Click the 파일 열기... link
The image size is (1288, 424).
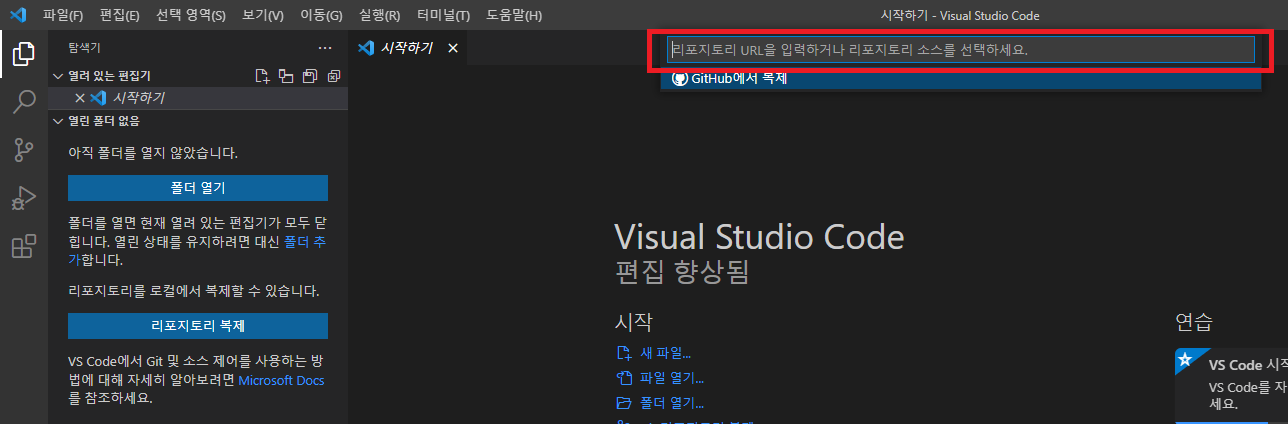[x=672, y=378]
